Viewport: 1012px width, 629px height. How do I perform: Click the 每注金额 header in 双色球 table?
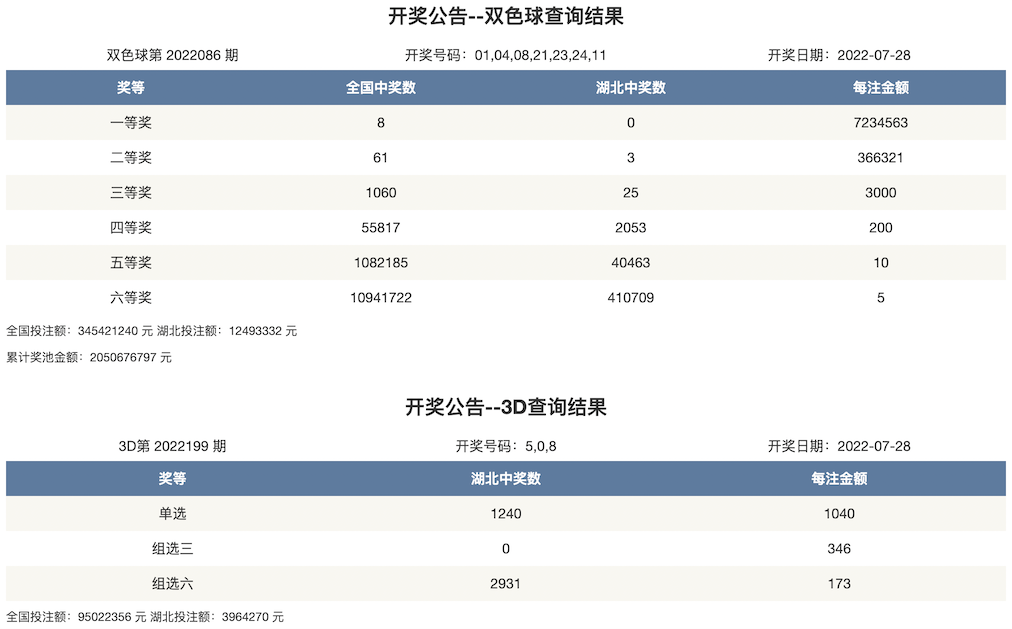point(880,88)
